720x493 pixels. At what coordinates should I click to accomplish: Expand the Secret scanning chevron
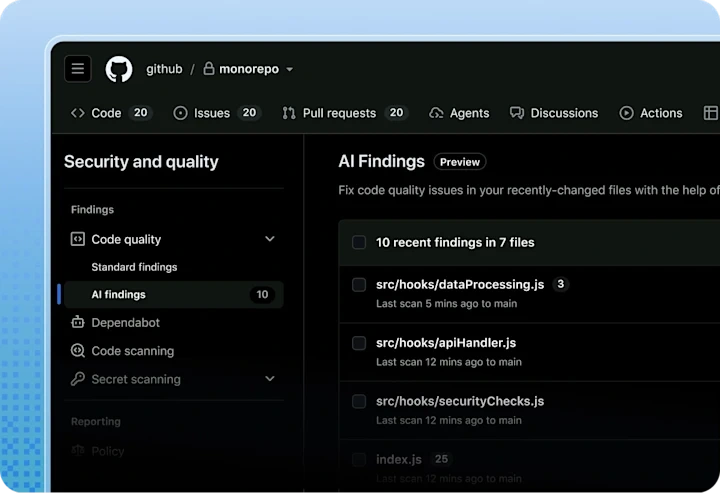tap(270, 379)
